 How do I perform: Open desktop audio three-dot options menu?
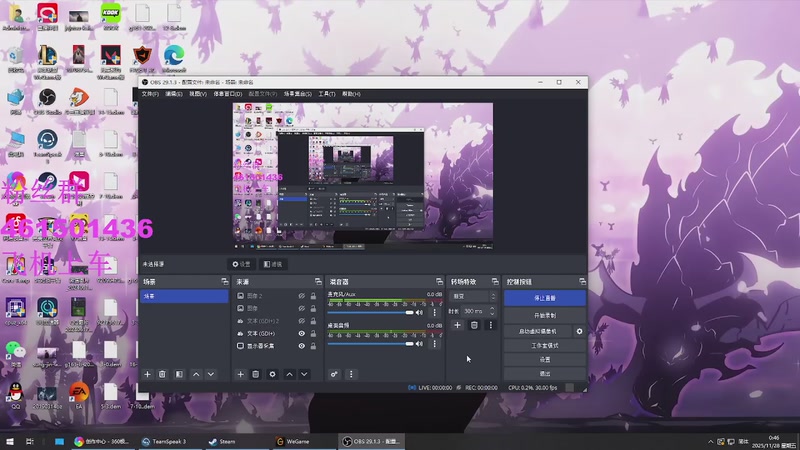coord(435,343)
